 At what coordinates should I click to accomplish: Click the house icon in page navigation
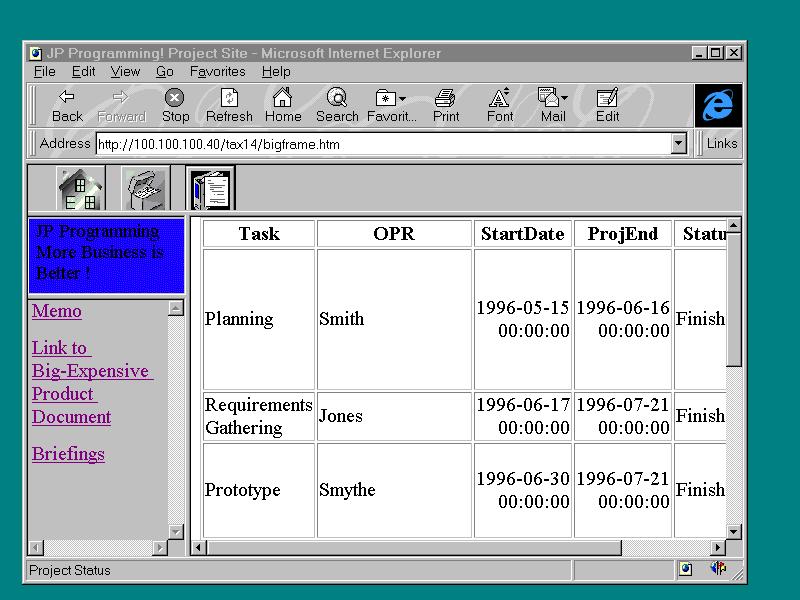[80, 188]
